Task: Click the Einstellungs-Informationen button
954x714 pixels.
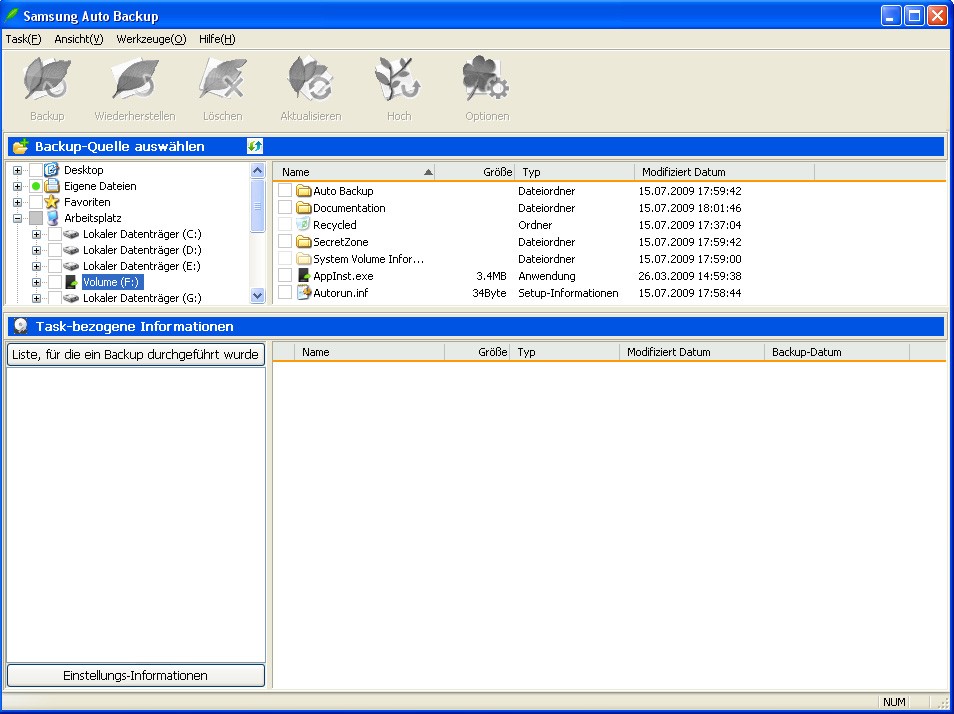Action: click(x=136, y=676)
